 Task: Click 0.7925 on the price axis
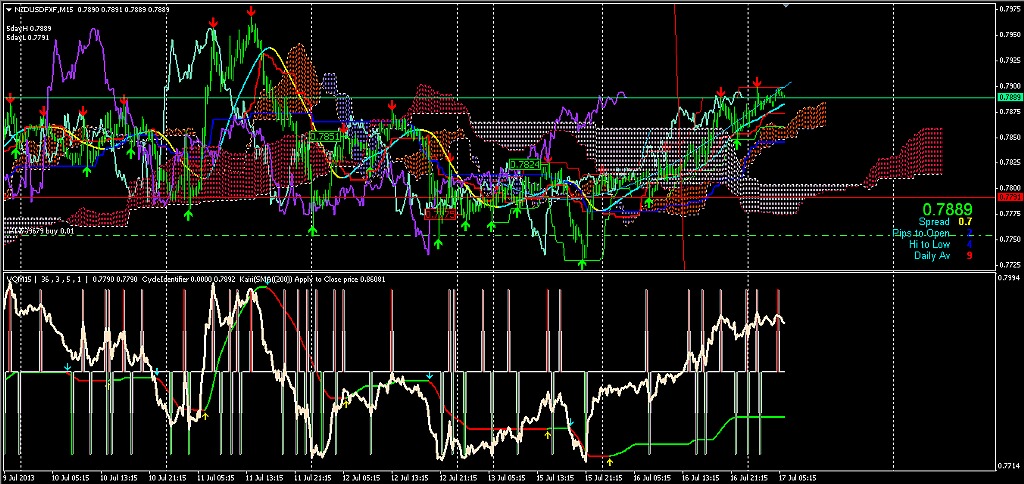(1010, 60)
